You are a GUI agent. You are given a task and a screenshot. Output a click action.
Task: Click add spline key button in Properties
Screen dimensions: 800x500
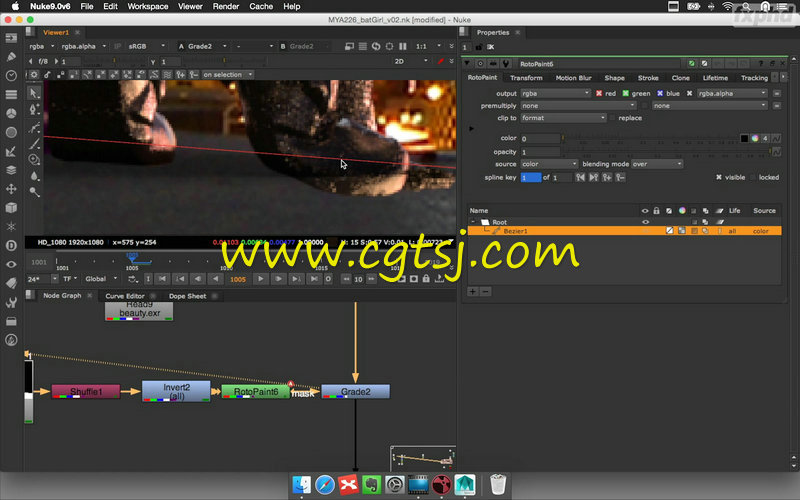(607, 178)
